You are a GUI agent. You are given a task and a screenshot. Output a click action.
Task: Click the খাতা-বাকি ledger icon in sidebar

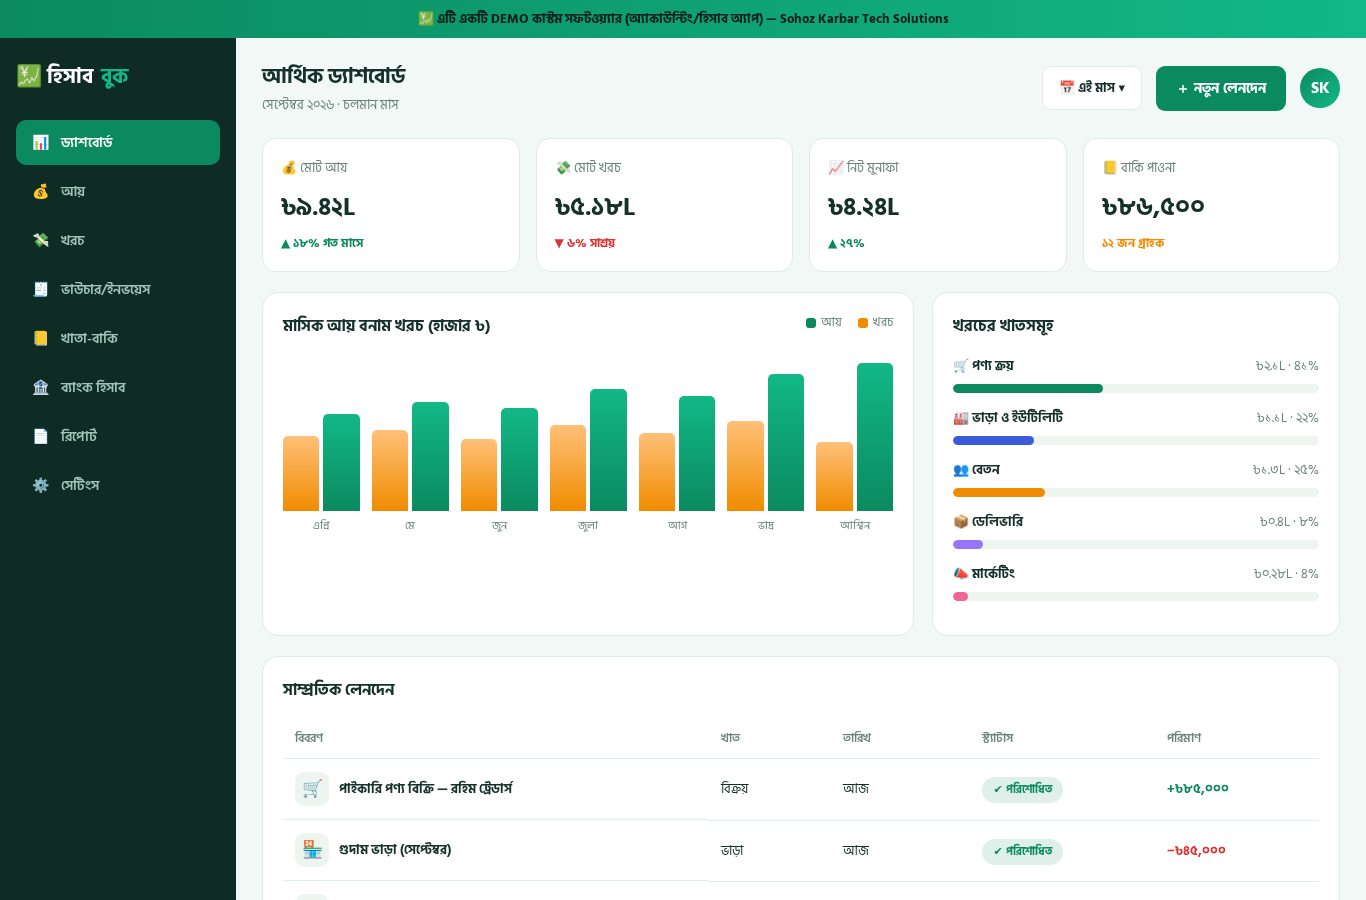click(x=41, y=338)
